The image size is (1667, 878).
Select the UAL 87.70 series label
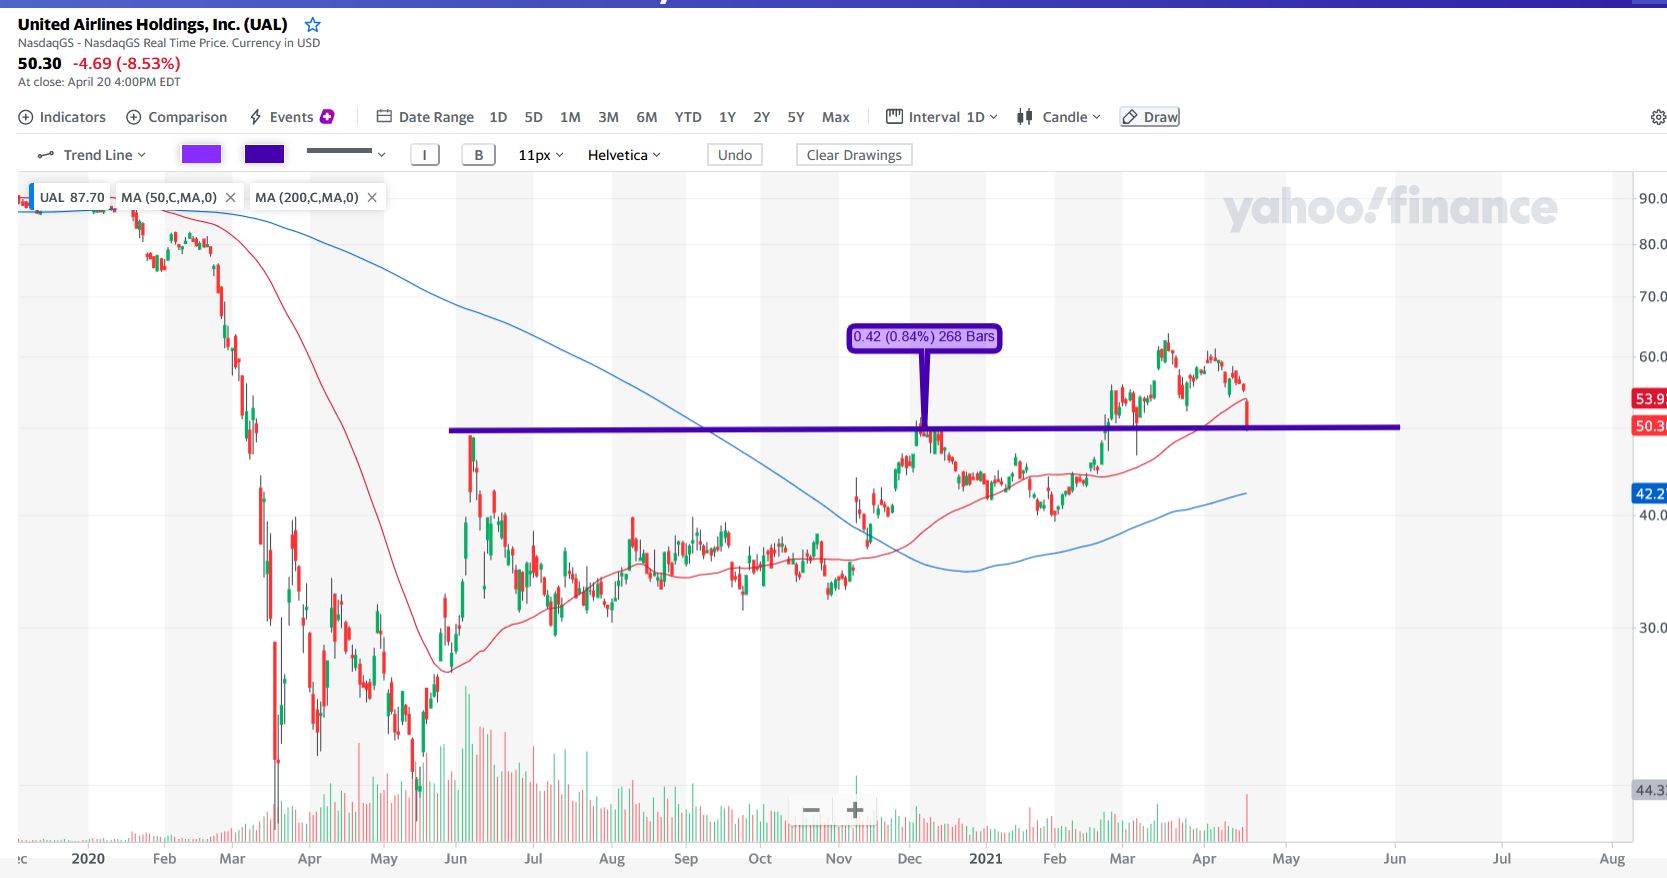pos(71,198)
